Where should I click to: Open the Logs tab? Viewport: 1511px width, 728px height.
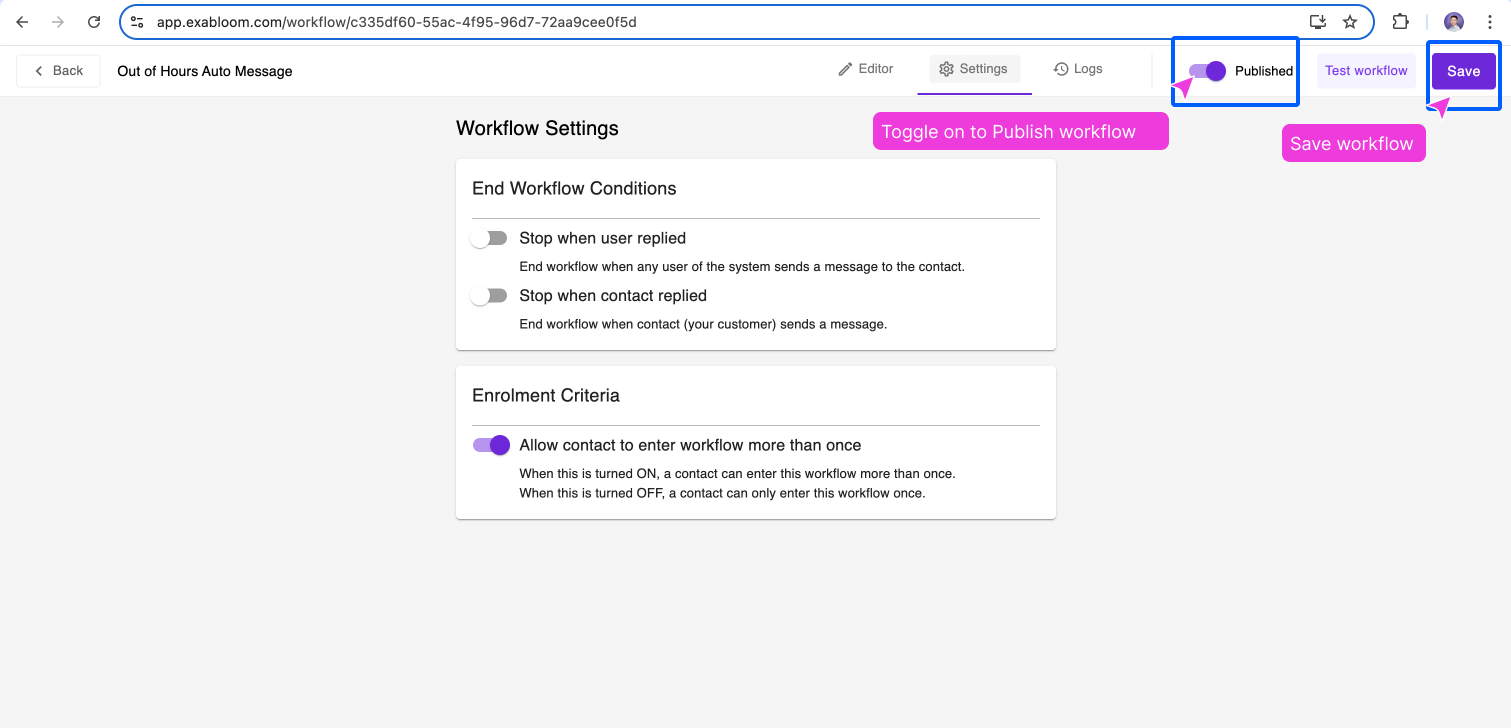(1078, 69)
